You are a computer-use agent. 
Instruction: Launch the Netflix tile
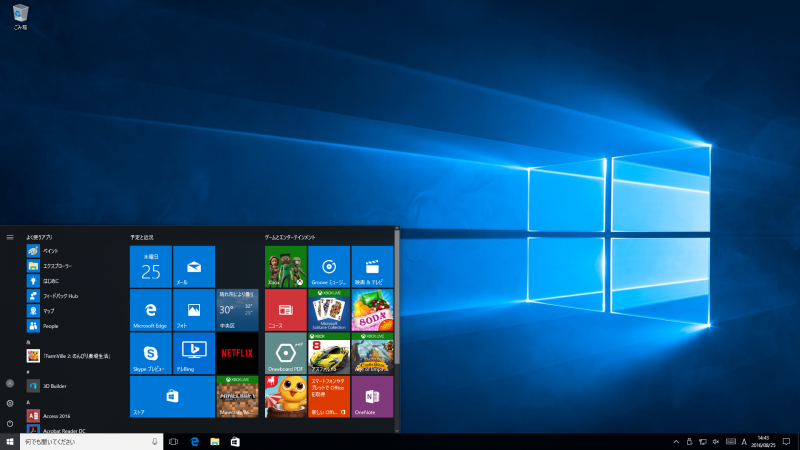click(237, 353)
